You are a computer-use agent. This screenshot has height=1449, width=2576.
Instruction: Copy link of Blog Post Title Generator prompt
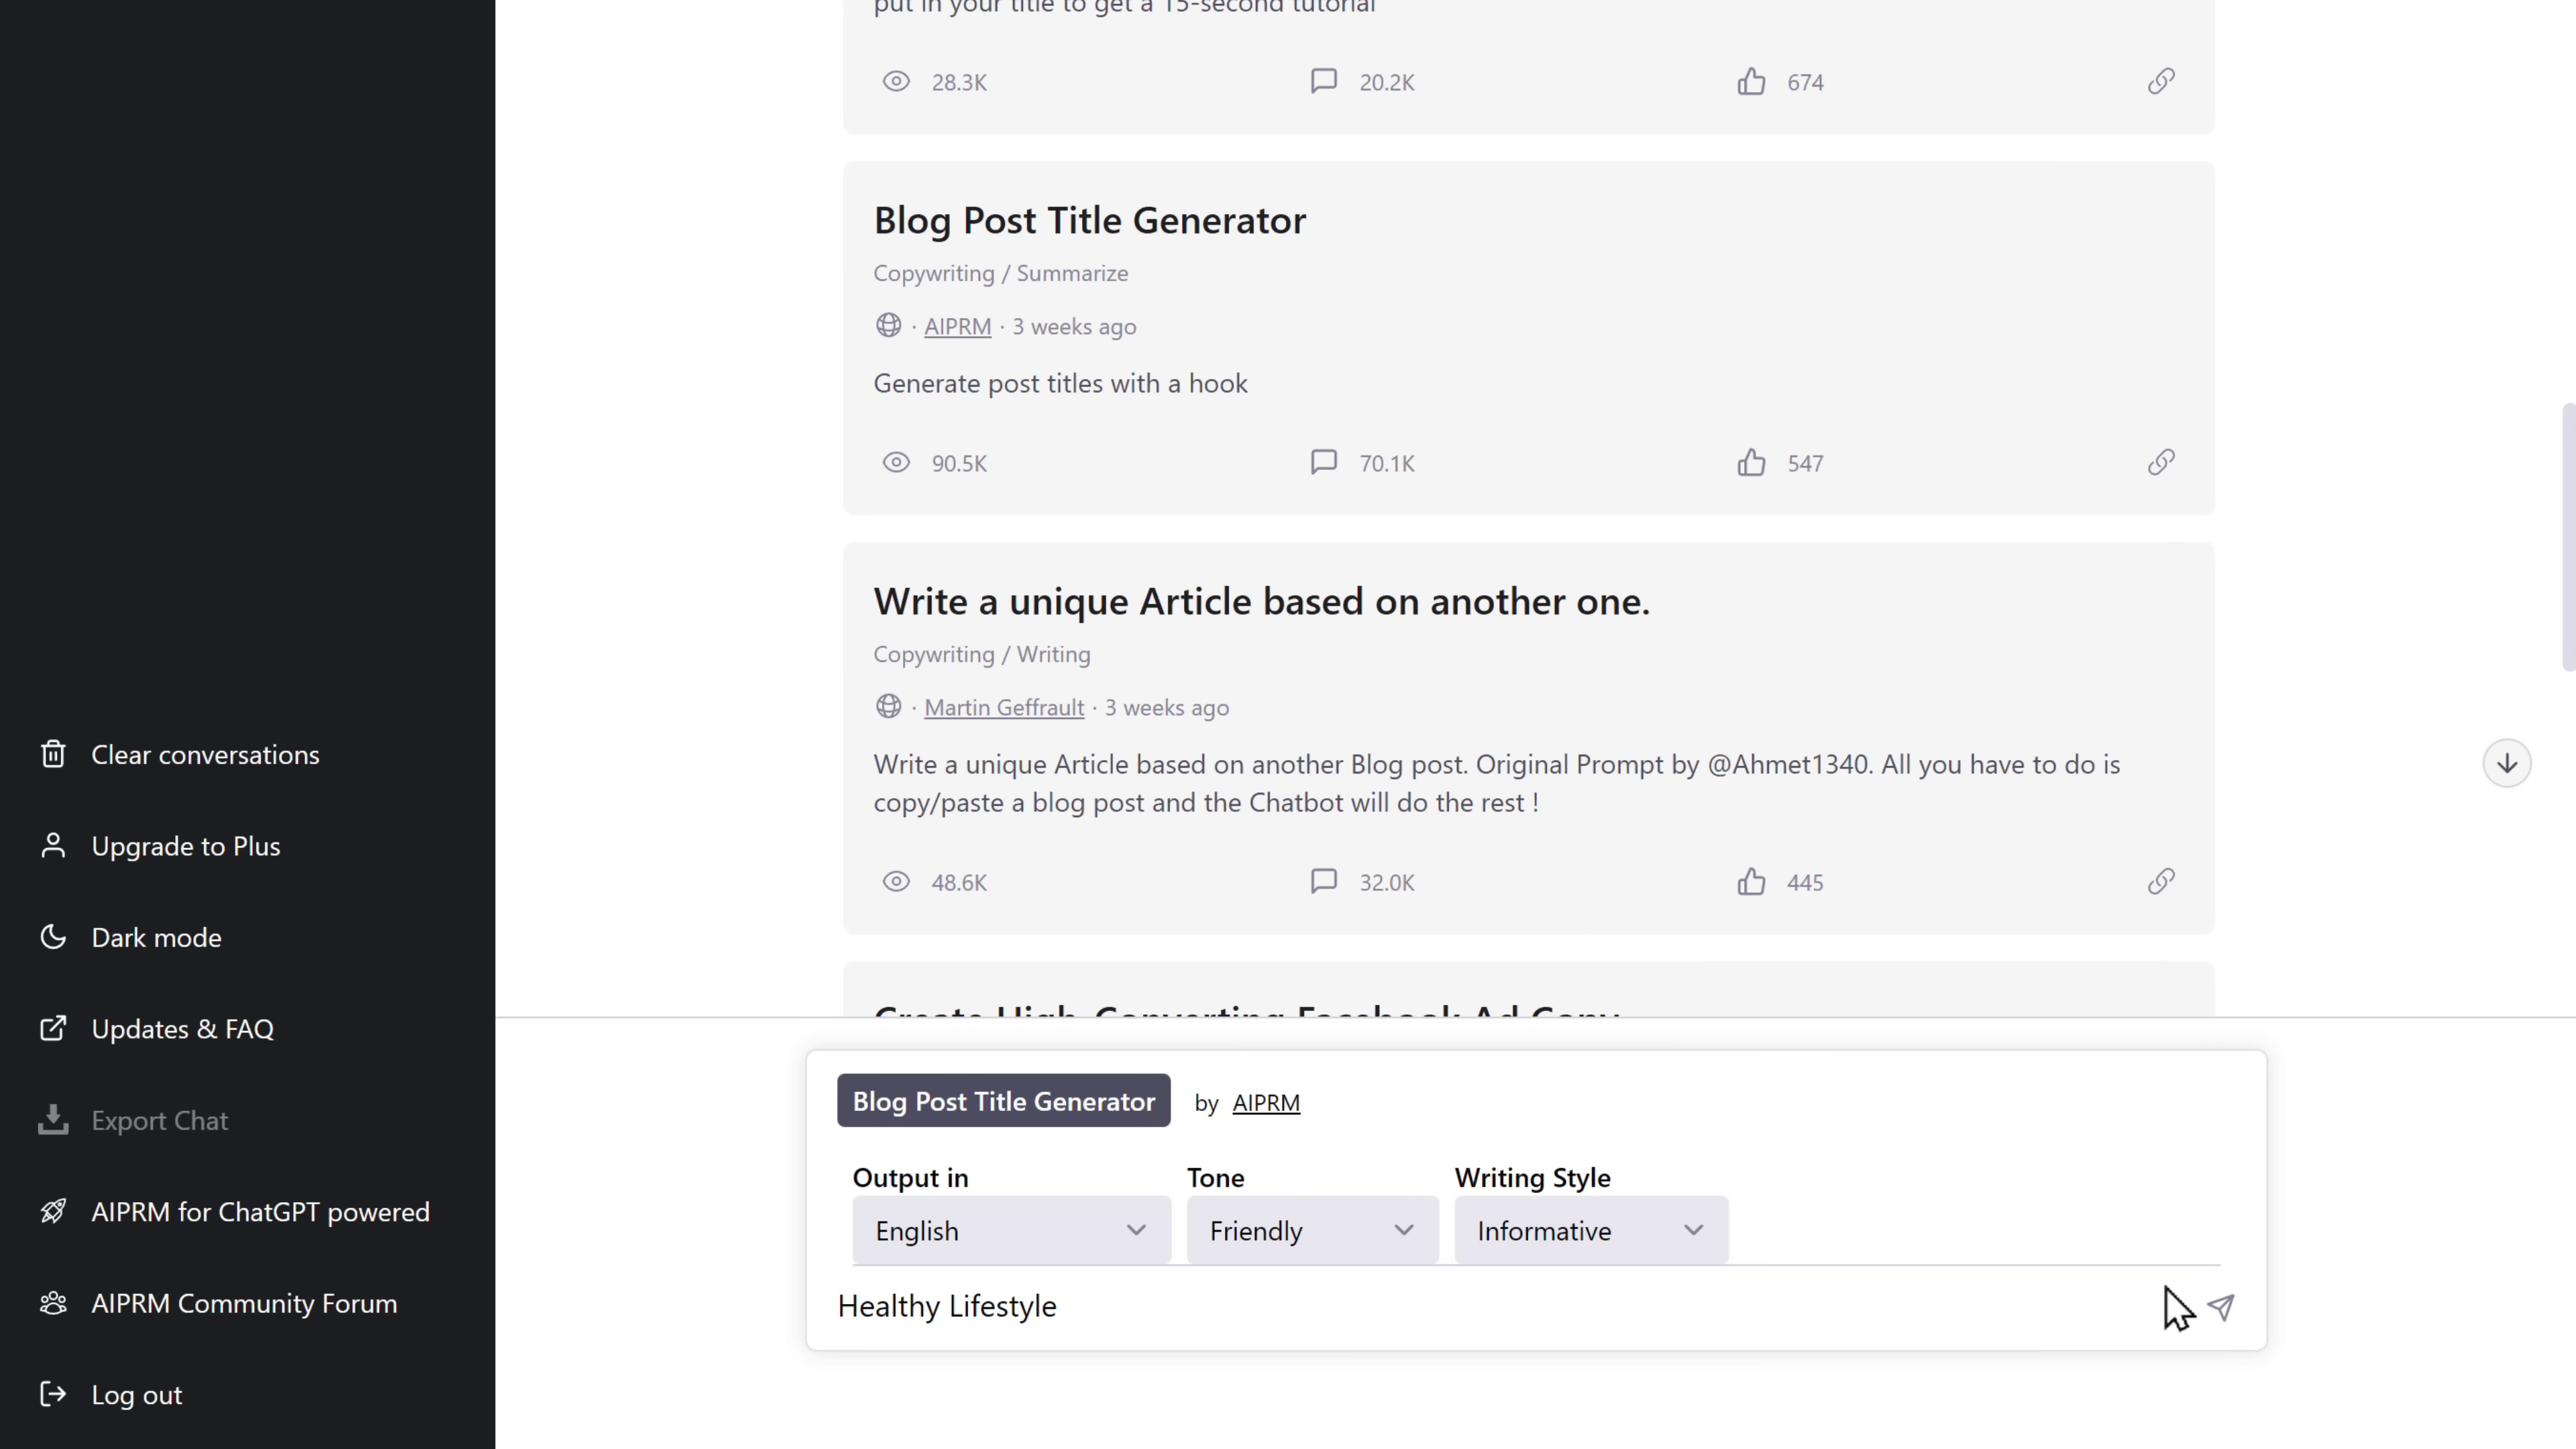pos(2161,462)
